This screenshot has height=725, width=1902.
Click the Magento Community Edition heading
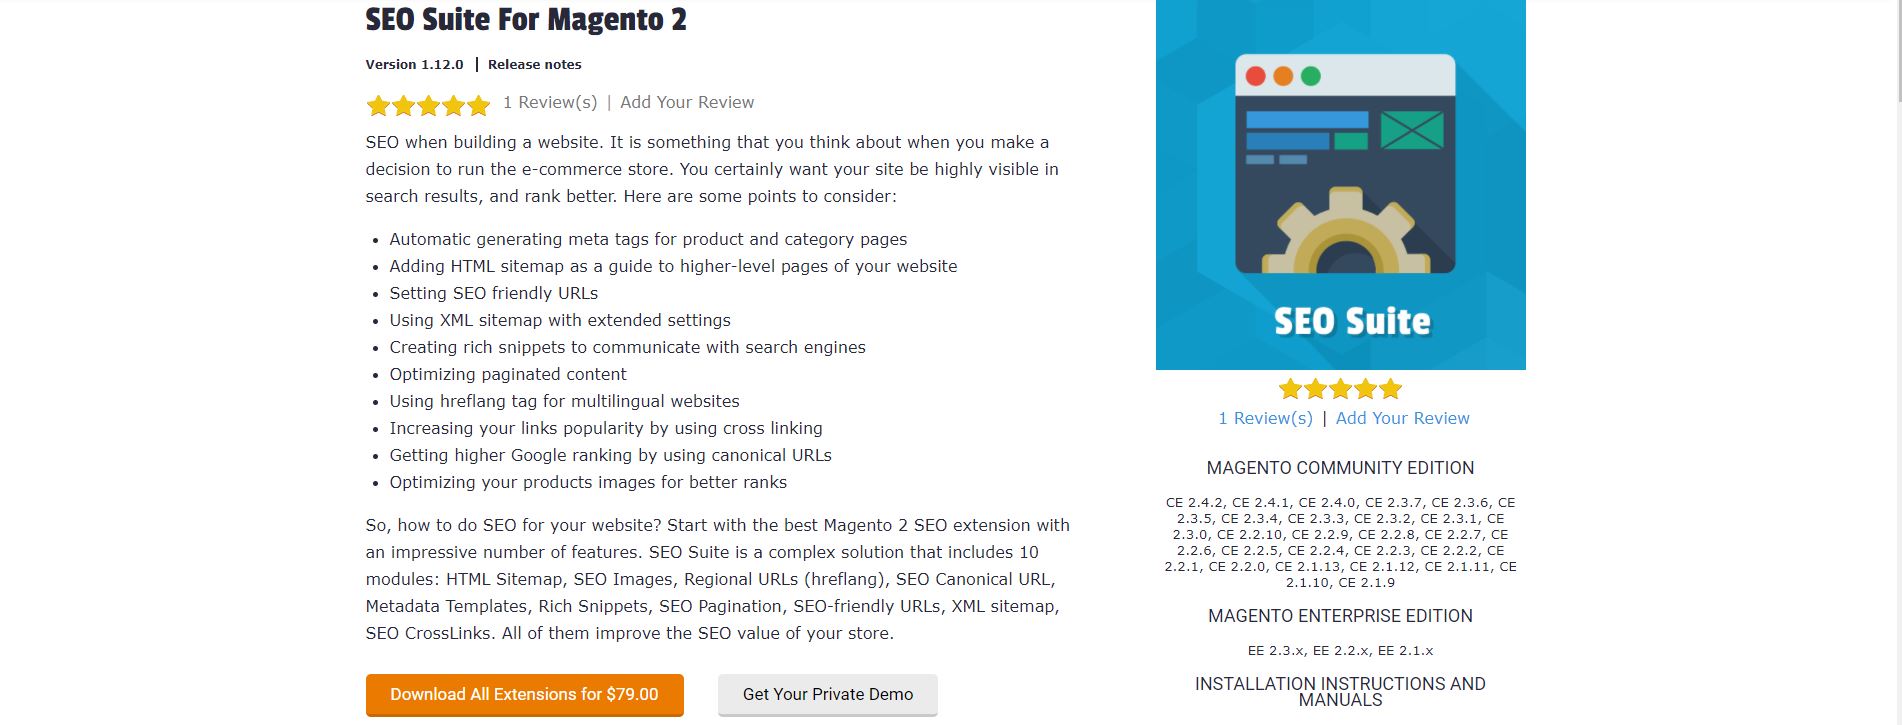1340,468
